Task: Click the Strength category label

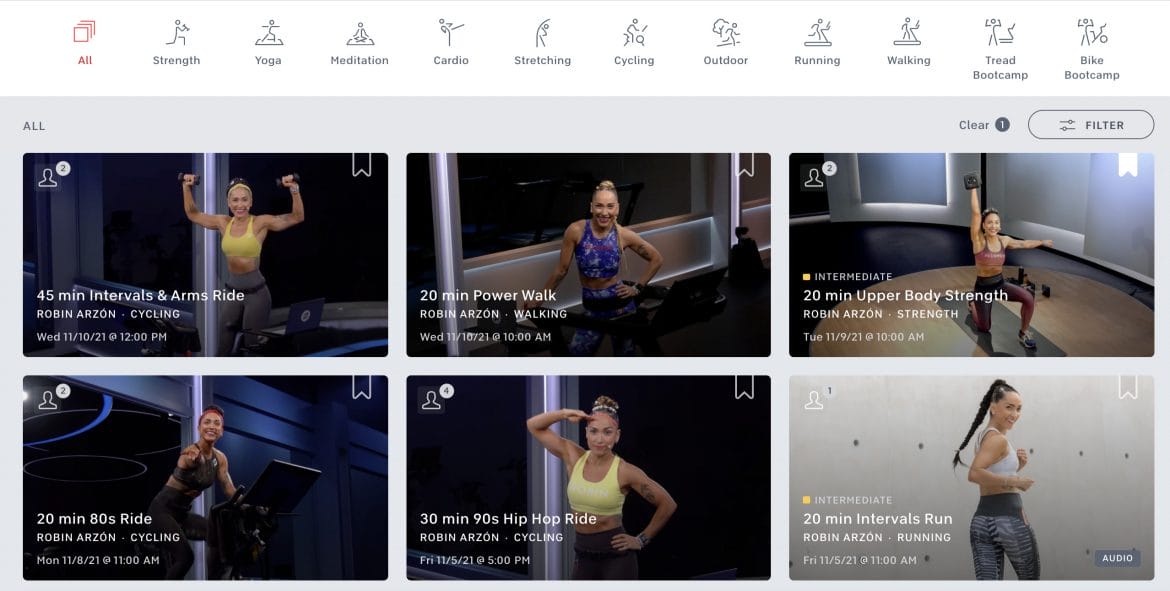Action: 177,60
